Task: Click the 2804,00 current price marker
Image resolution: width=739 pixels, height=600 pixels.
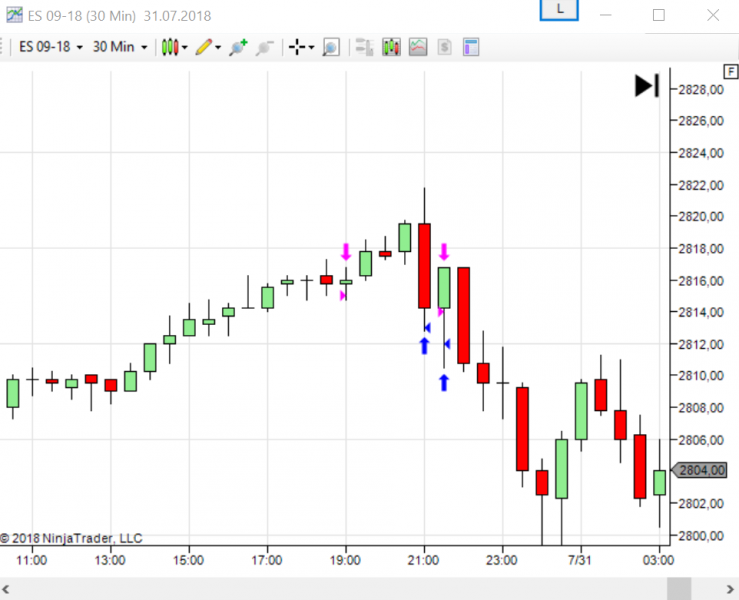Action: [699, 470]
